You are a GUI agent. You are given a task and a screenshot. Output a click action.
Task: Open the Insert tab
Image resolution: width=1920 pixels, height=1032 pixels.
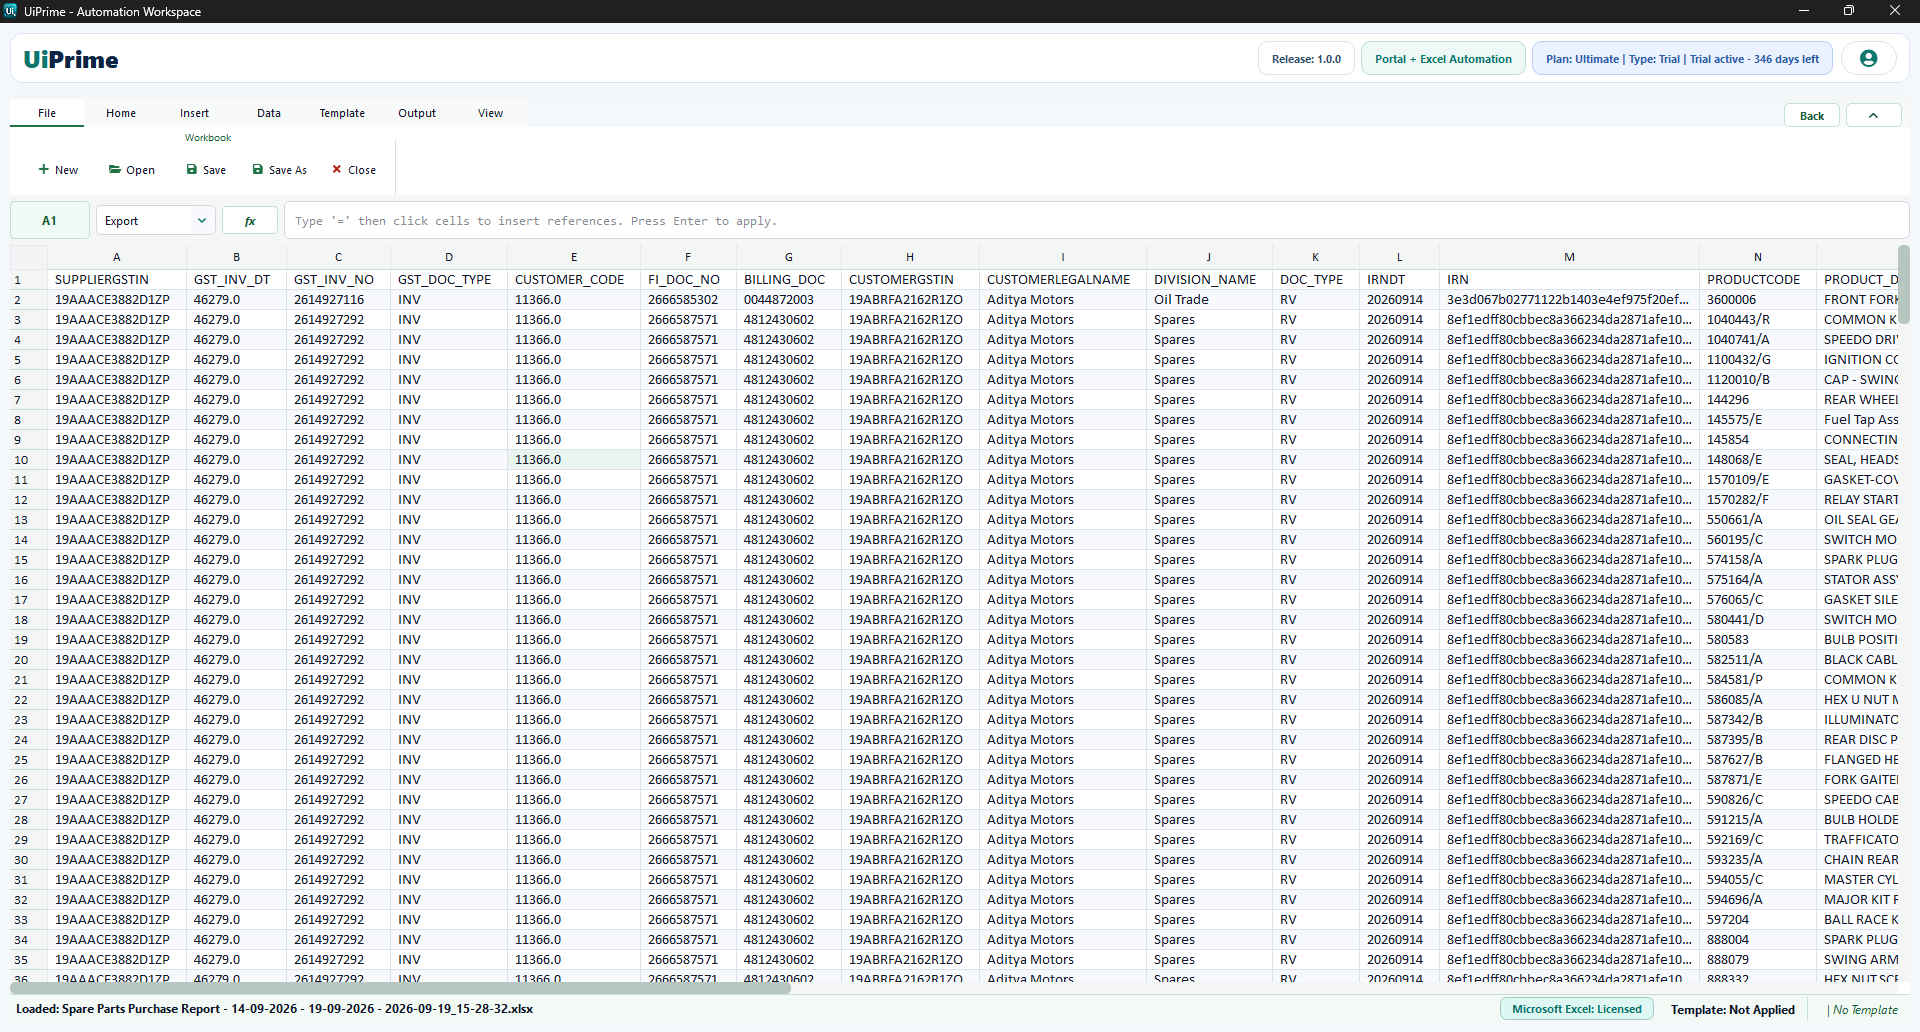(195, 113)
